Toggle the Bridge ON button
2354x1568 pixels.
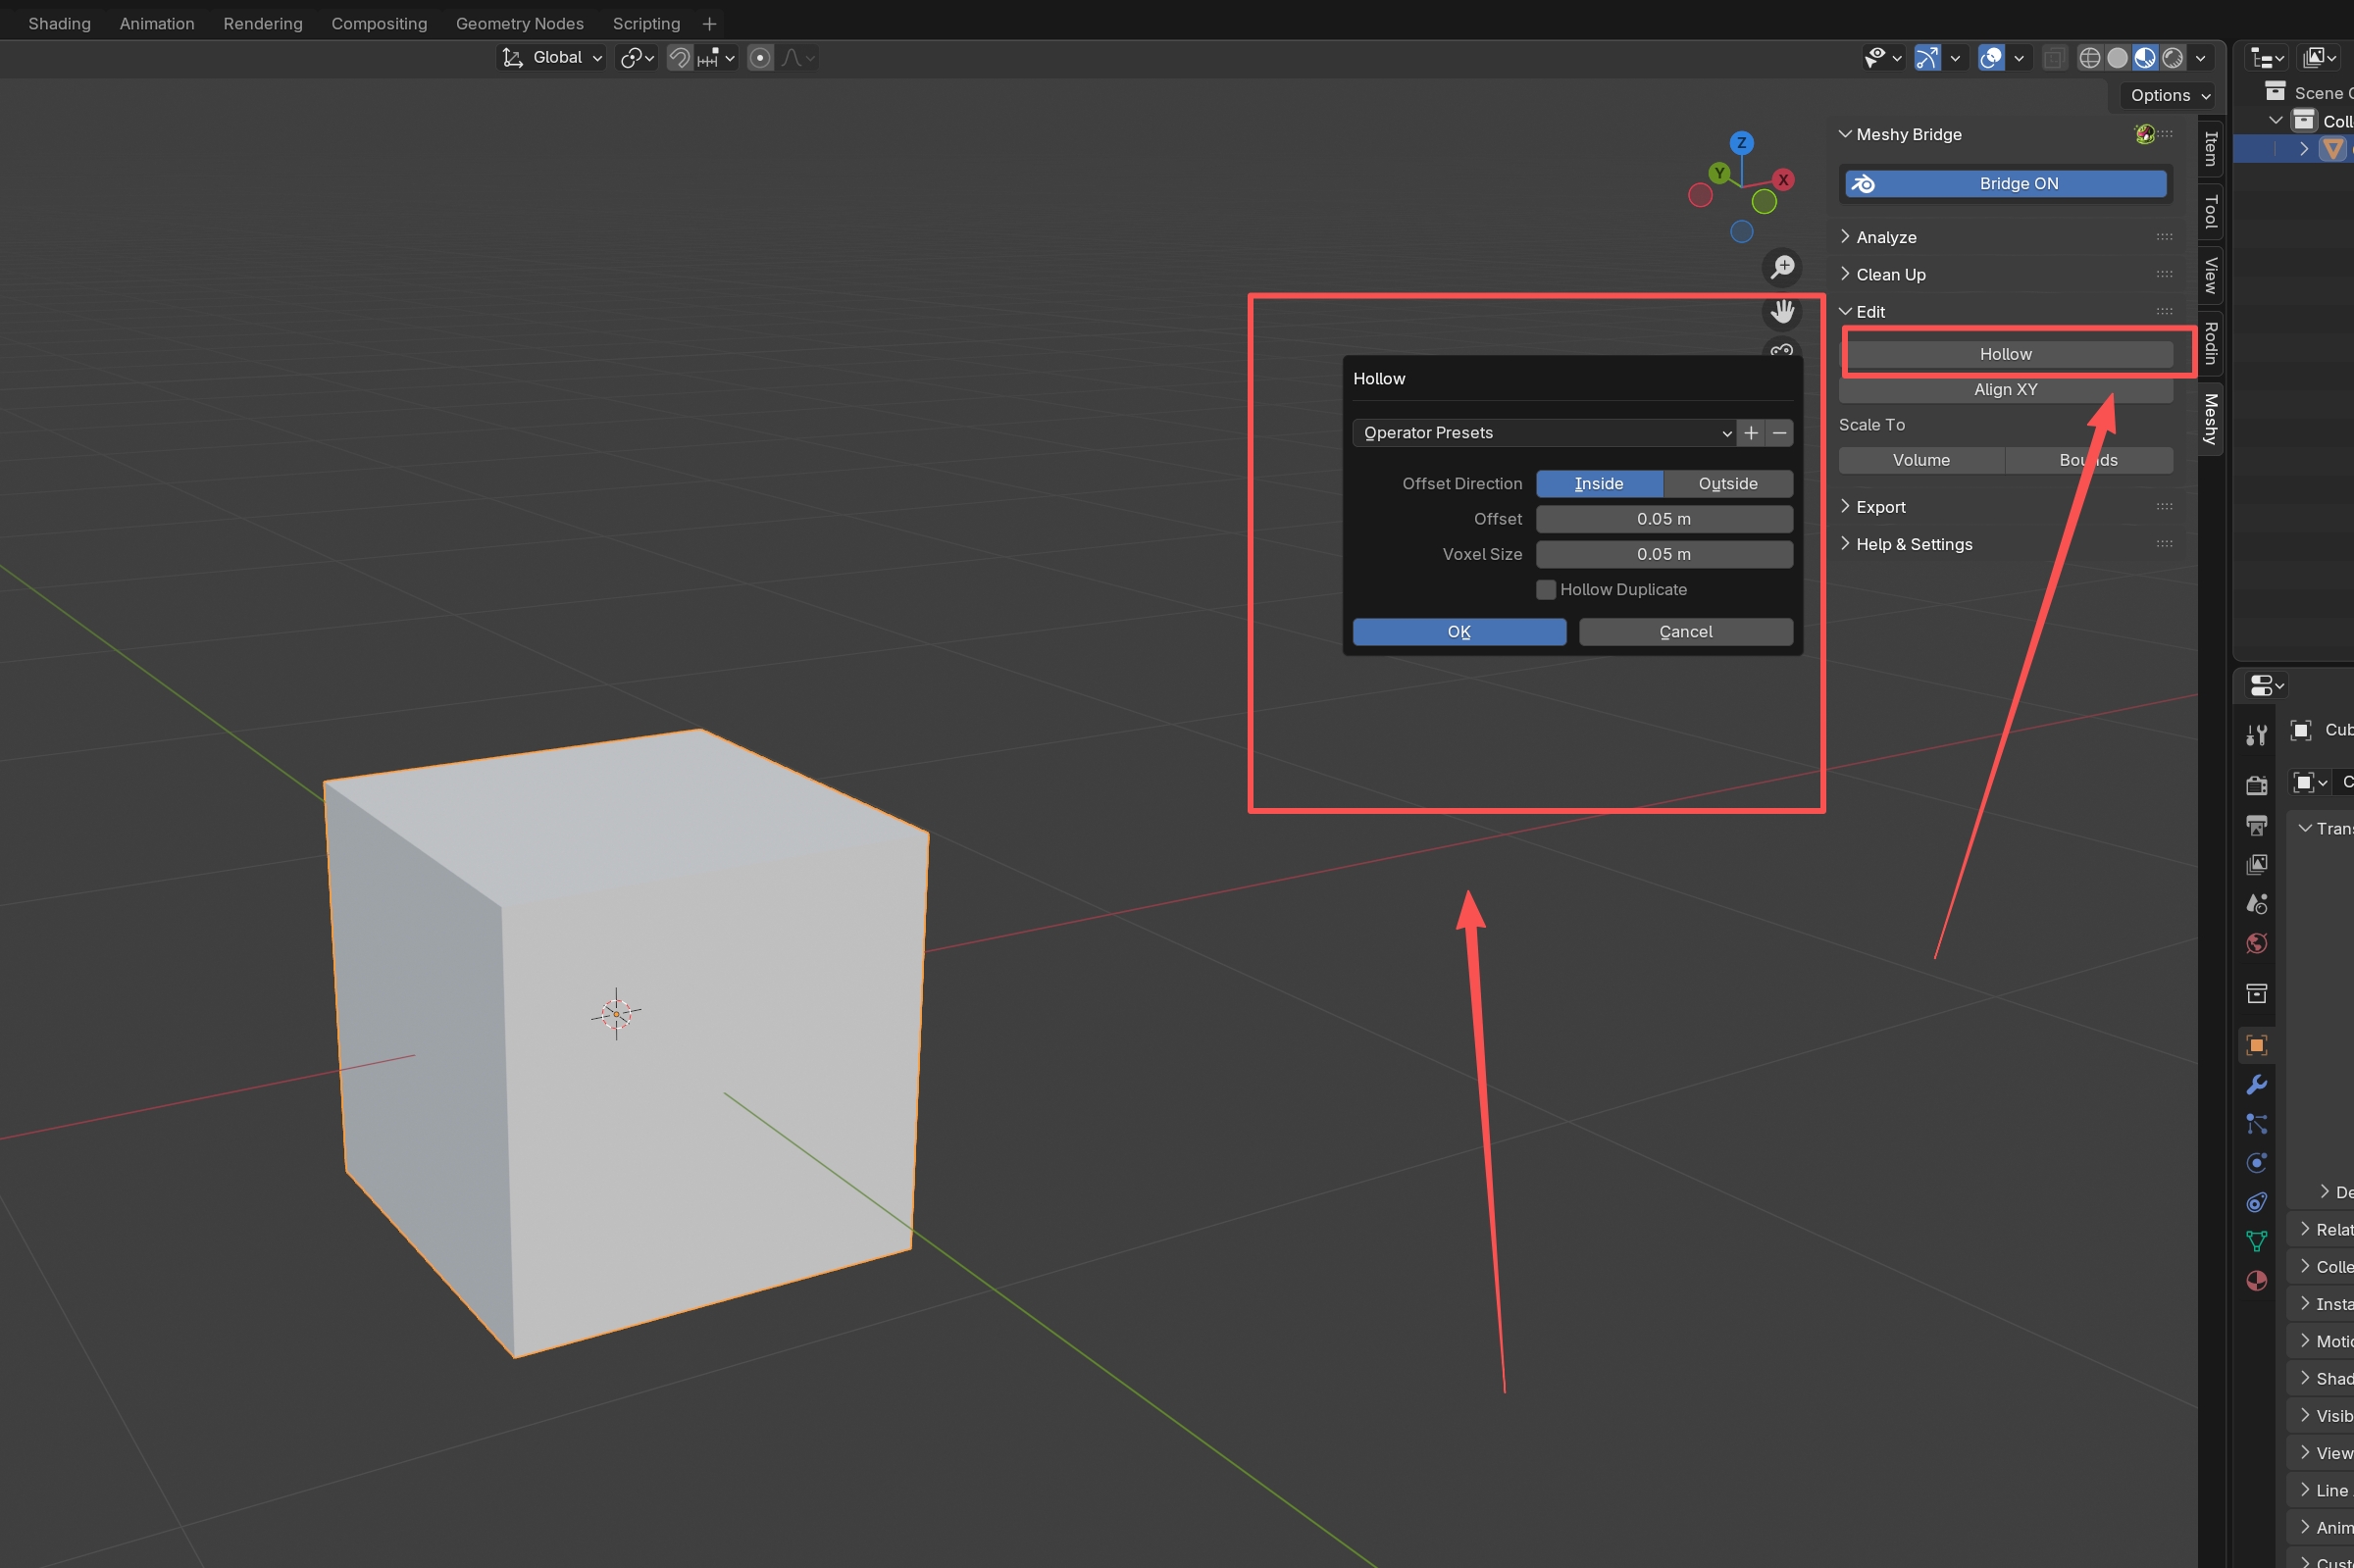[2005, 184]
